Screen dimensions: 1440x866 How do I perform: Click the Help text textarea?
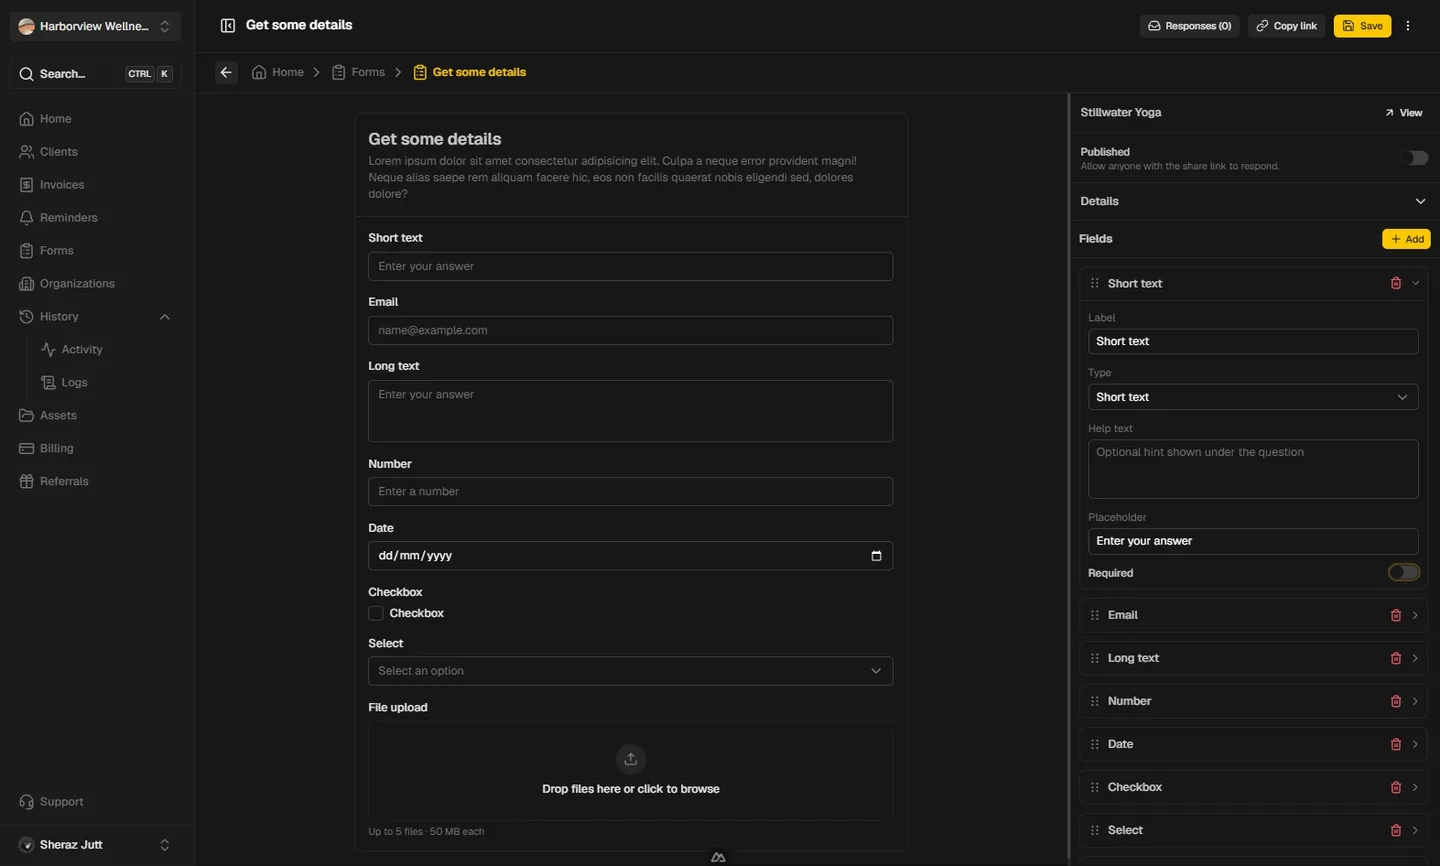tap(1253, 469)
